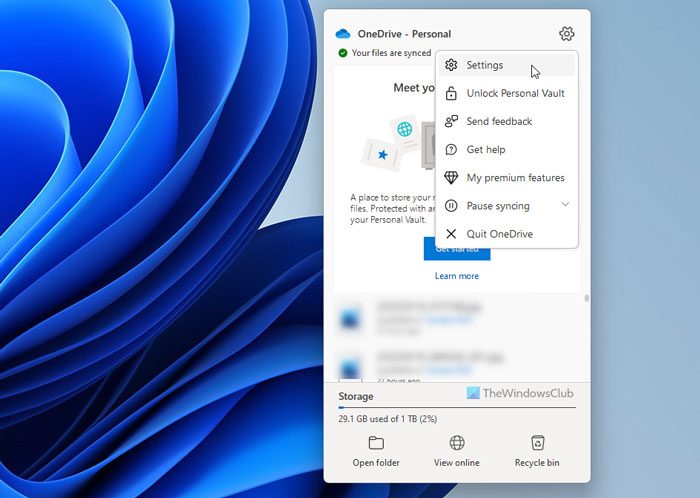The image size is (700, 498).
Task: Expand the Pause syncing chevron arrow
Action: pos(565,204)
